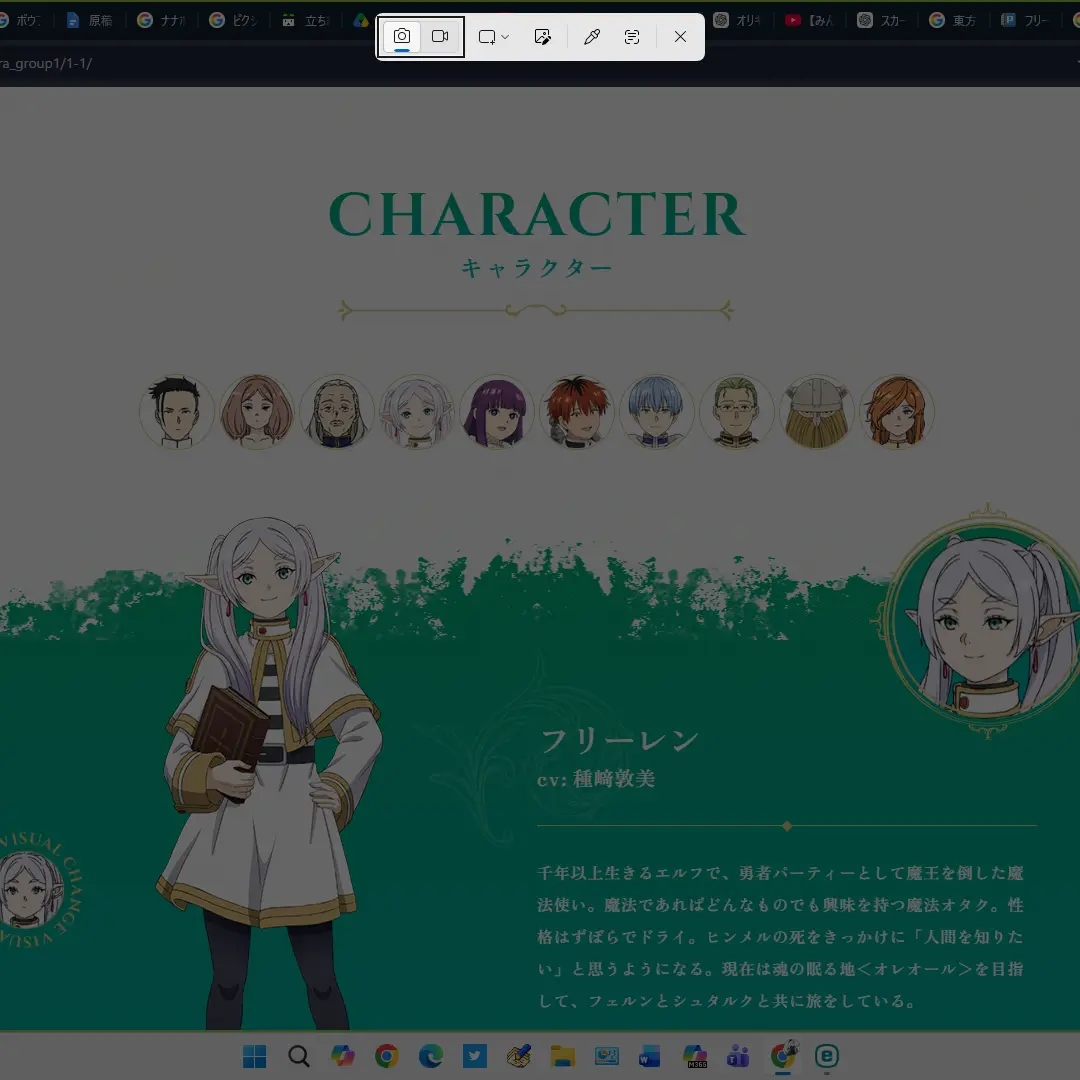This screenshot has width=1080, height=1080.
Task: Switch to the スカー ChatGPT tab
Action: (x=881, y=20)
